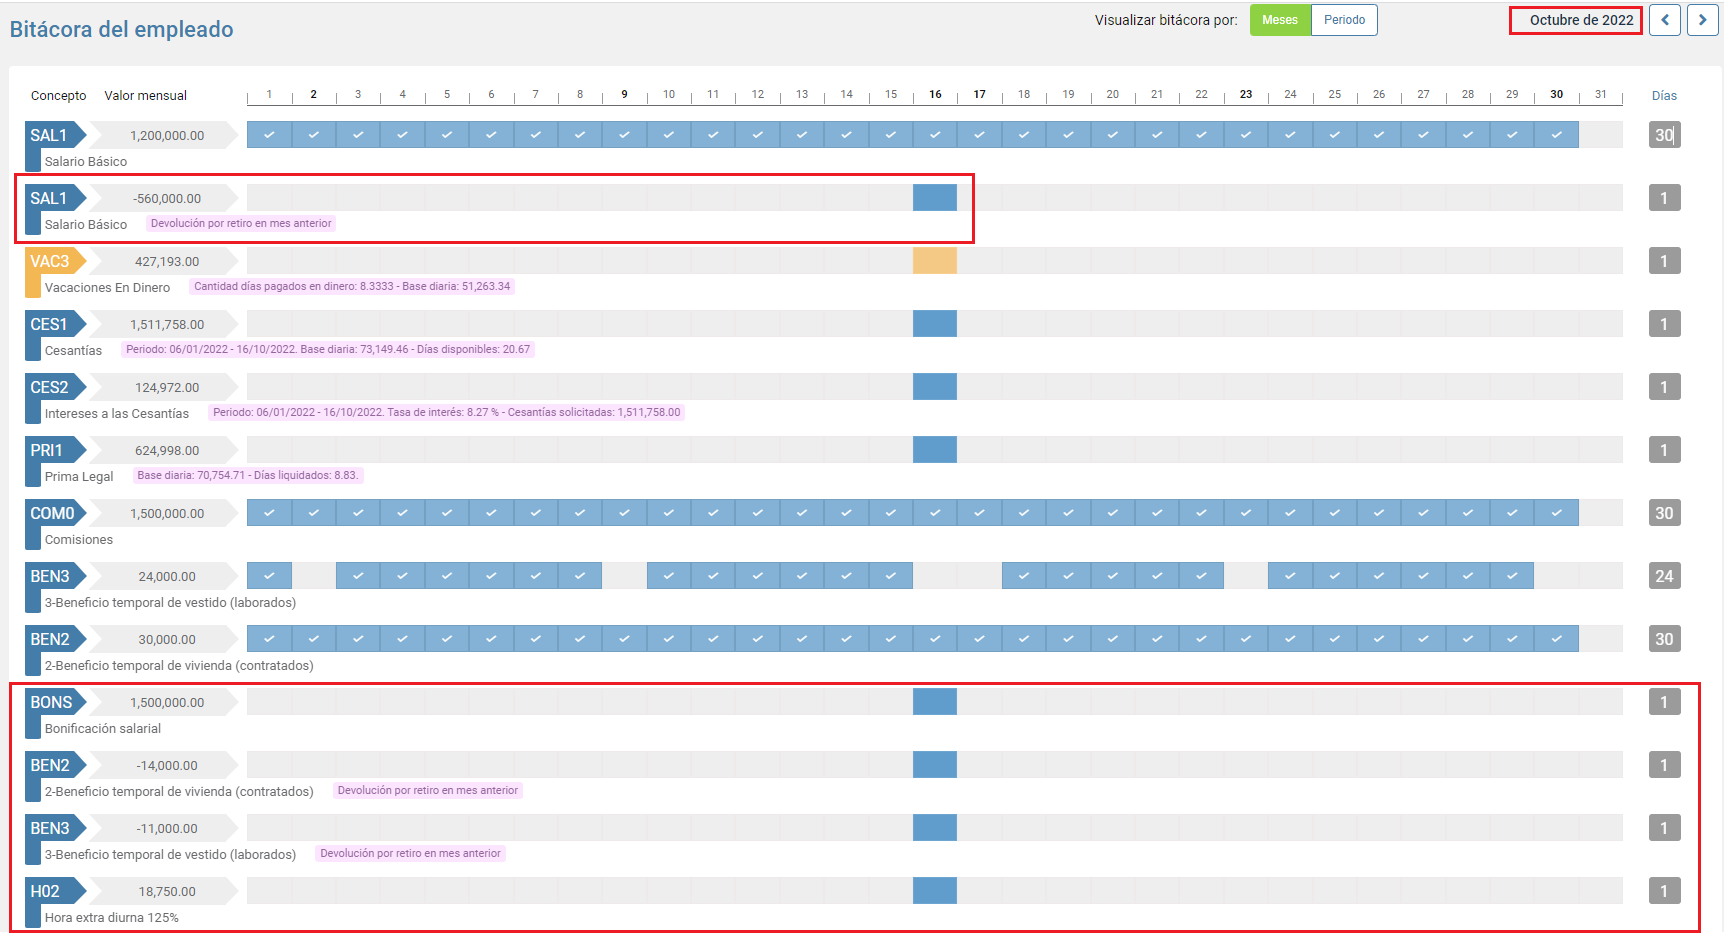Open the Devolución note under BEN2 vivienda
Screen dimensions: 1724x934
click(x=428, y=791)
